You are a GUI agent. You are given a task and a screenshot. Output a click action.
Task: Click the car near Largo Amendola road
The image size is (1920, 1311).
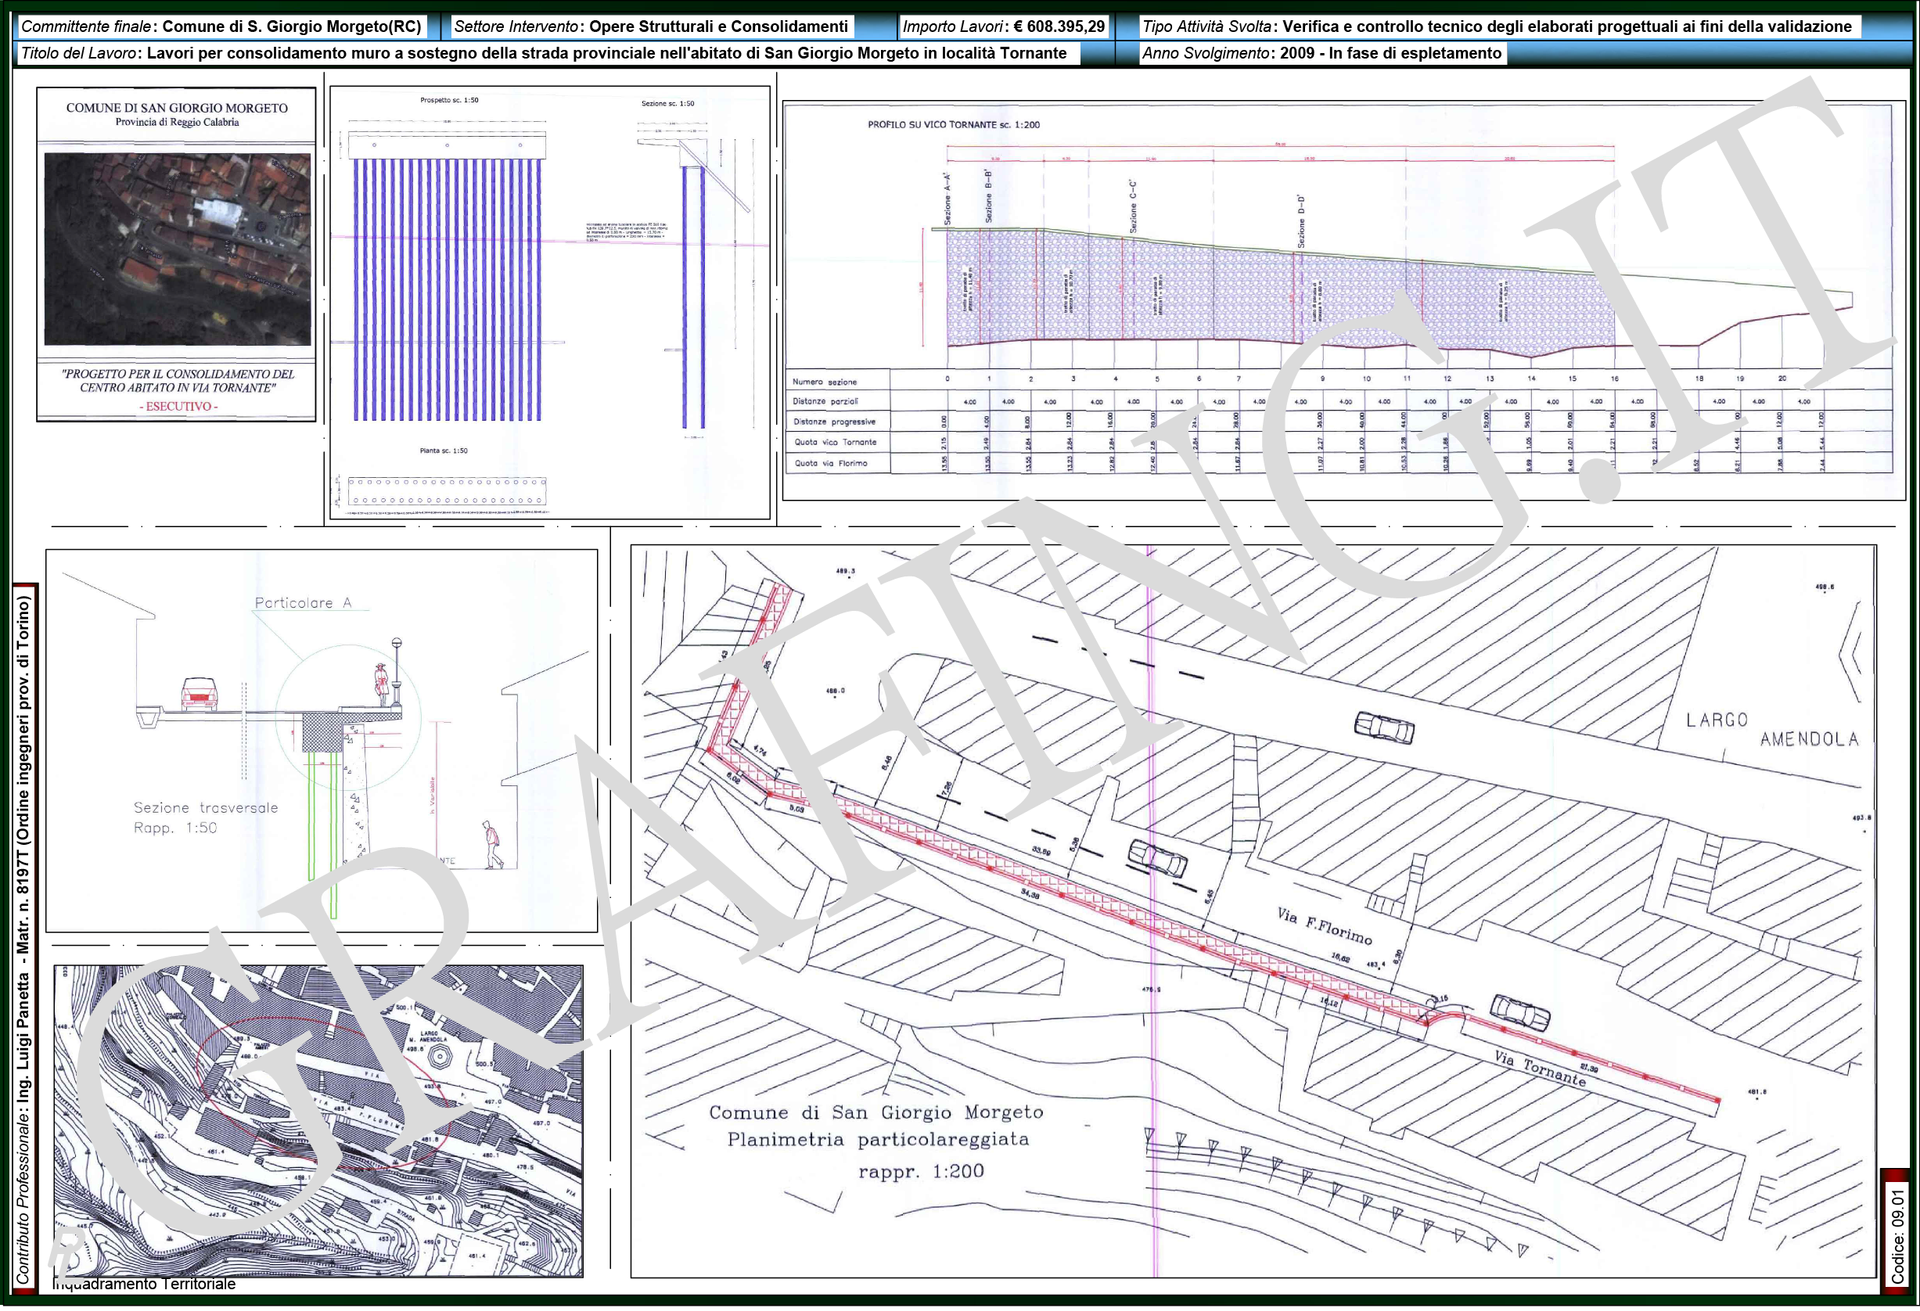click(1384, 727)
